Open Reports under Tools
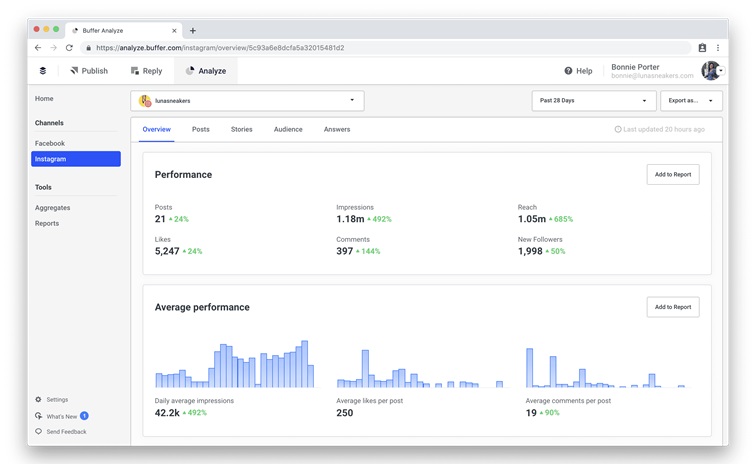The width and height of the screenshot is (756, 464). coord(47,223)
